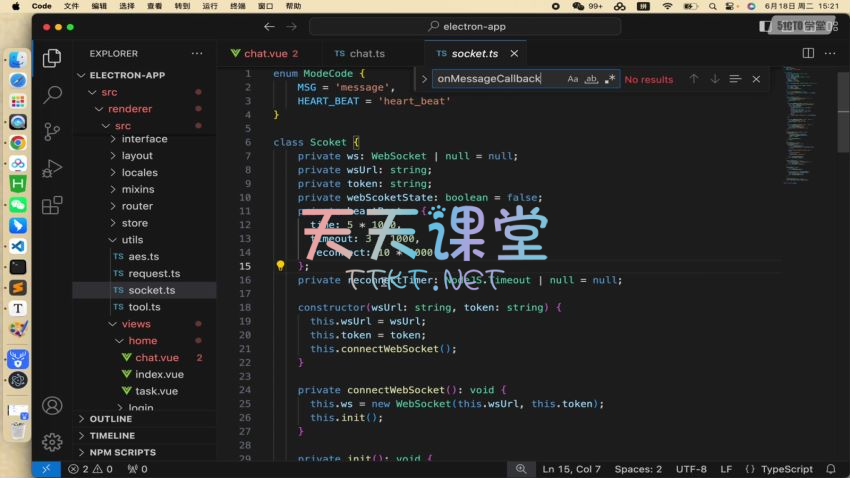
Task: Open the 终端 menu in menu bar
Action: pos(237,6)
